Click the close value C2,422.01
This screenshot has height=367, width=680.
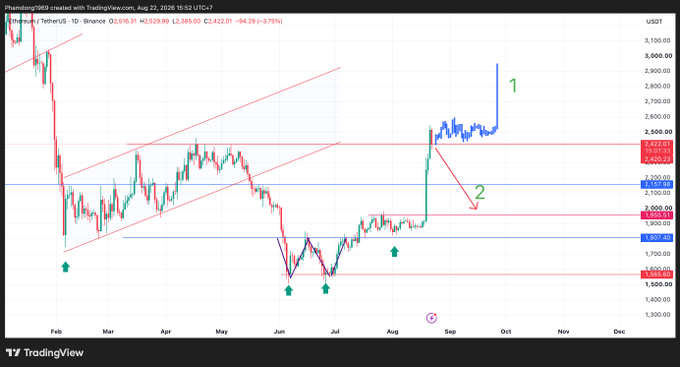(x=218, y=21)
